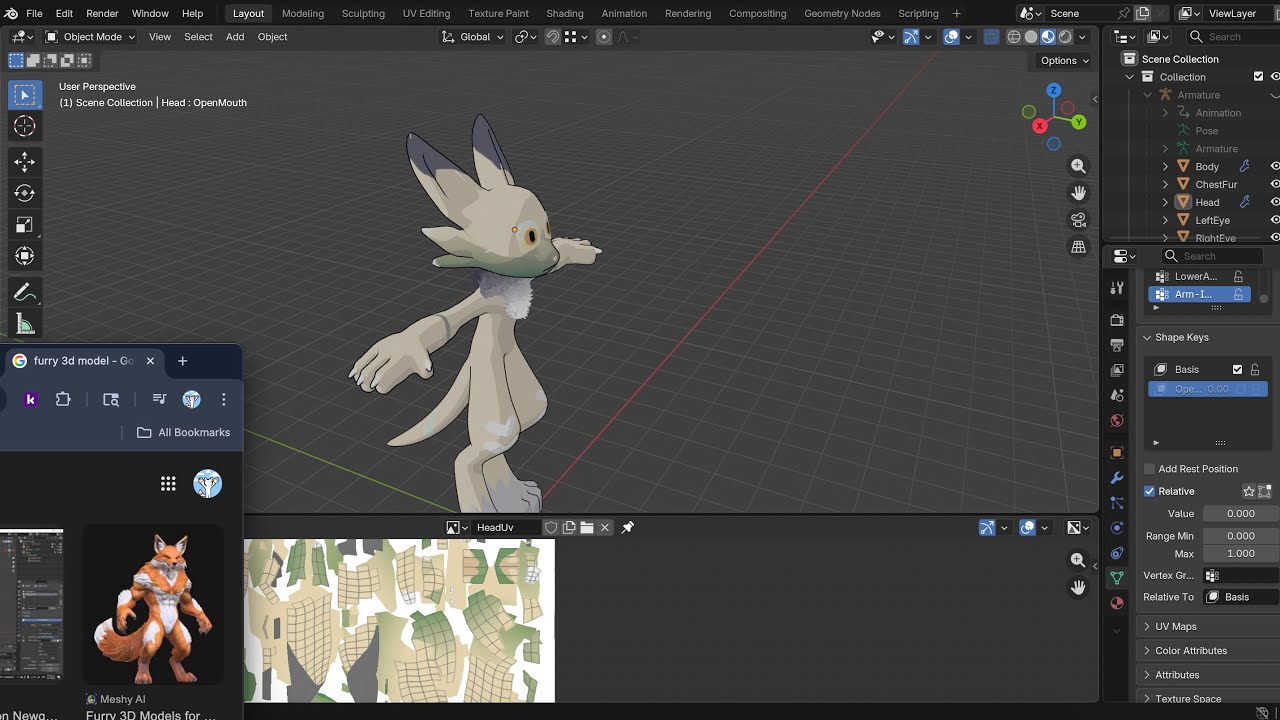Expand the Head object in outliner
This screenshot has height=720, width=1280.
(x=1165, y=202)
